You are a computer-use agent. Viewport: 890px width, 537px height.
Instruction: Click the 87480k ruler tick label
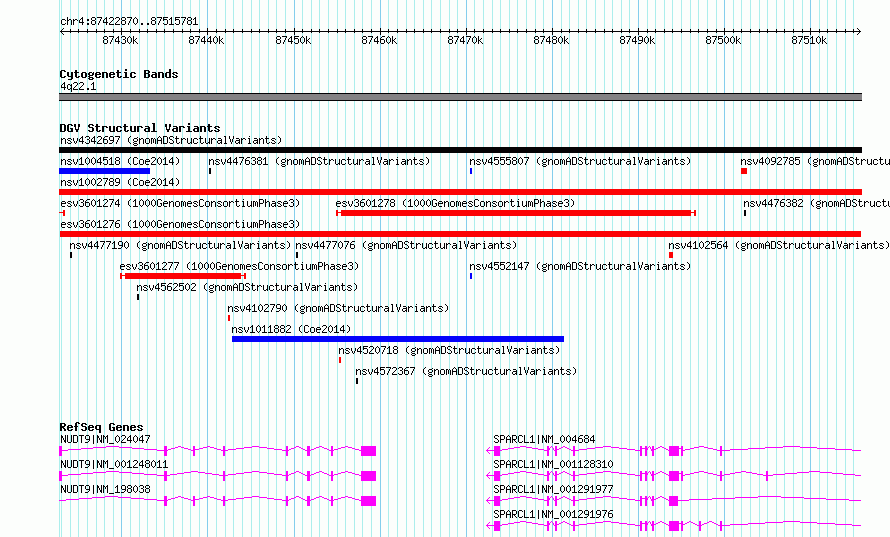[x=551, y=40]
